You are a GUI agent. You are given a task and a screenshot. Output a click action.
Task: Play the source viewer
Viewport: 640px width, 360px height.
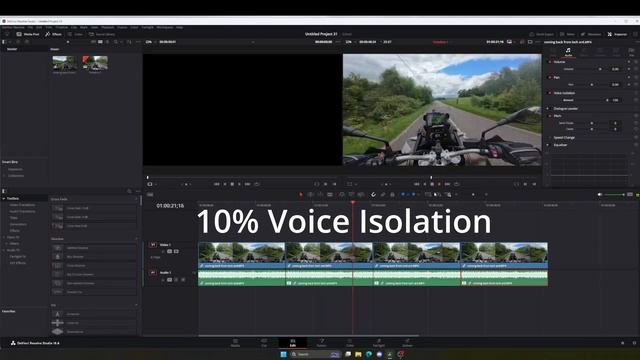click(x=239, y=184)
